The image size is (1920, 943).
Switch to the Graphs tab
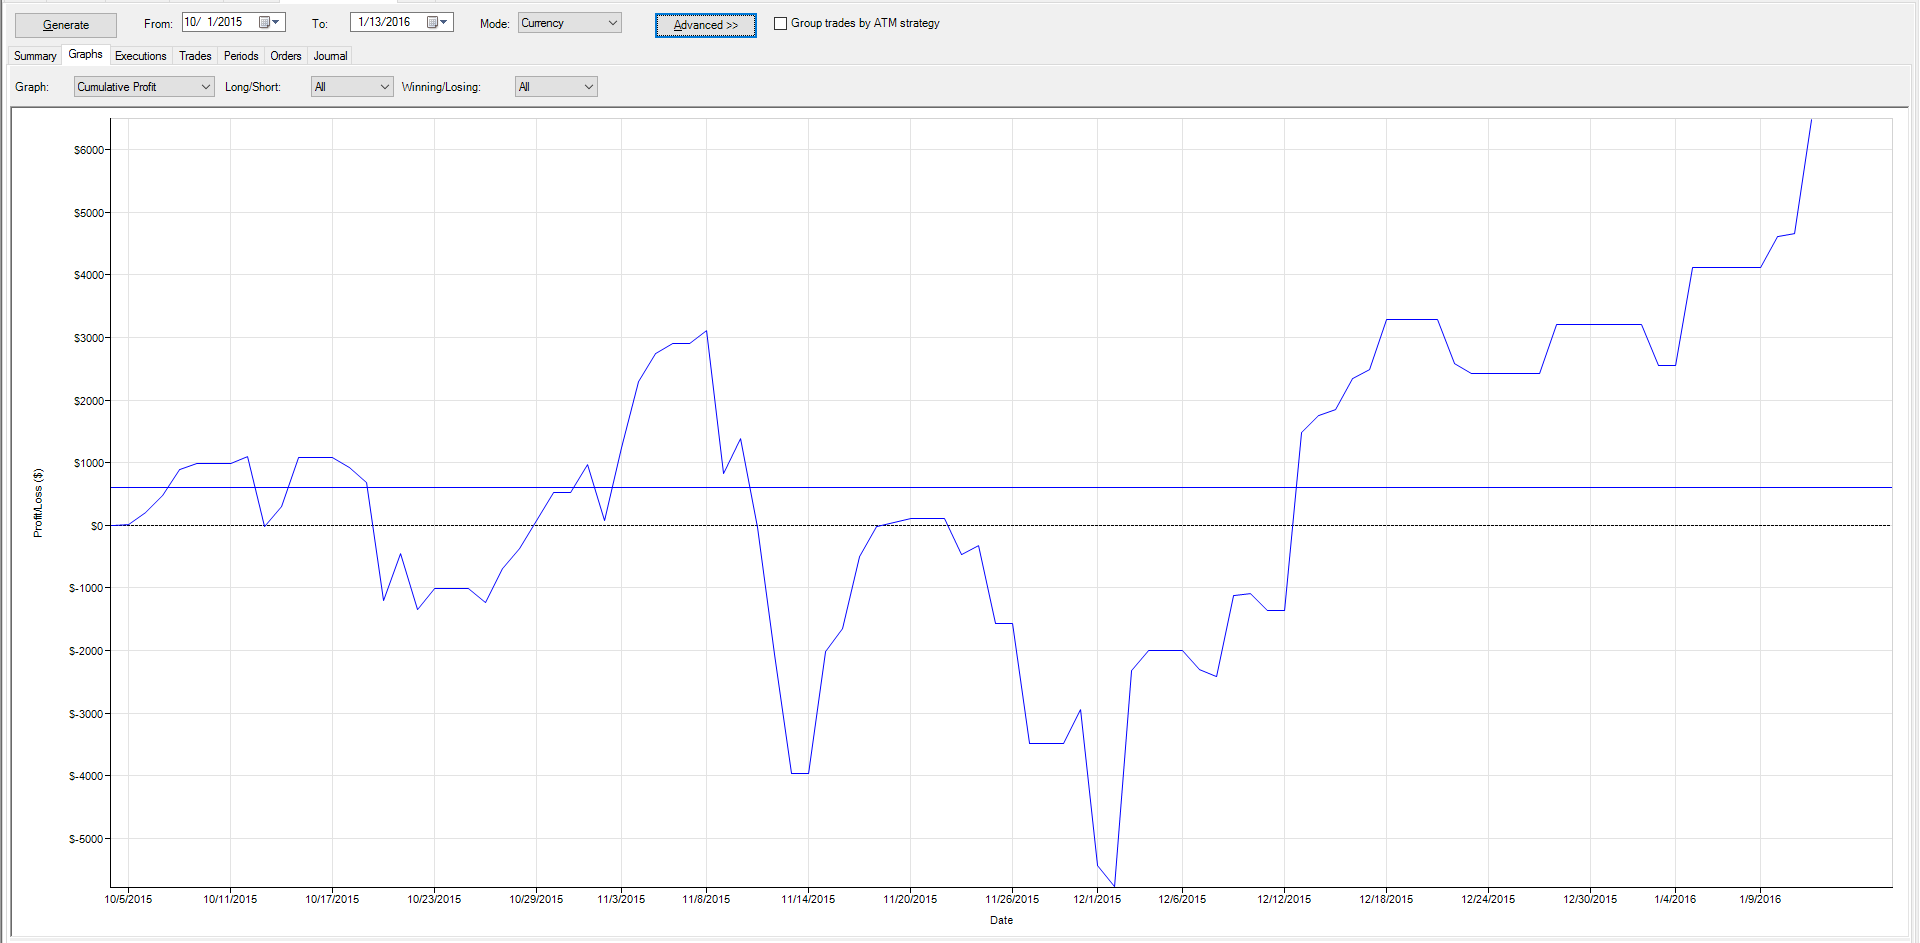pos(86,54)
